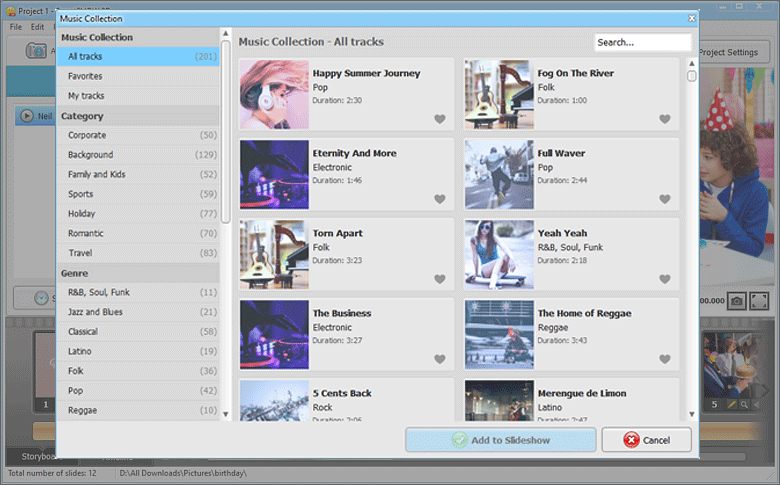Click the Search tracks field
780x485 pixels.
pos(643,42)
